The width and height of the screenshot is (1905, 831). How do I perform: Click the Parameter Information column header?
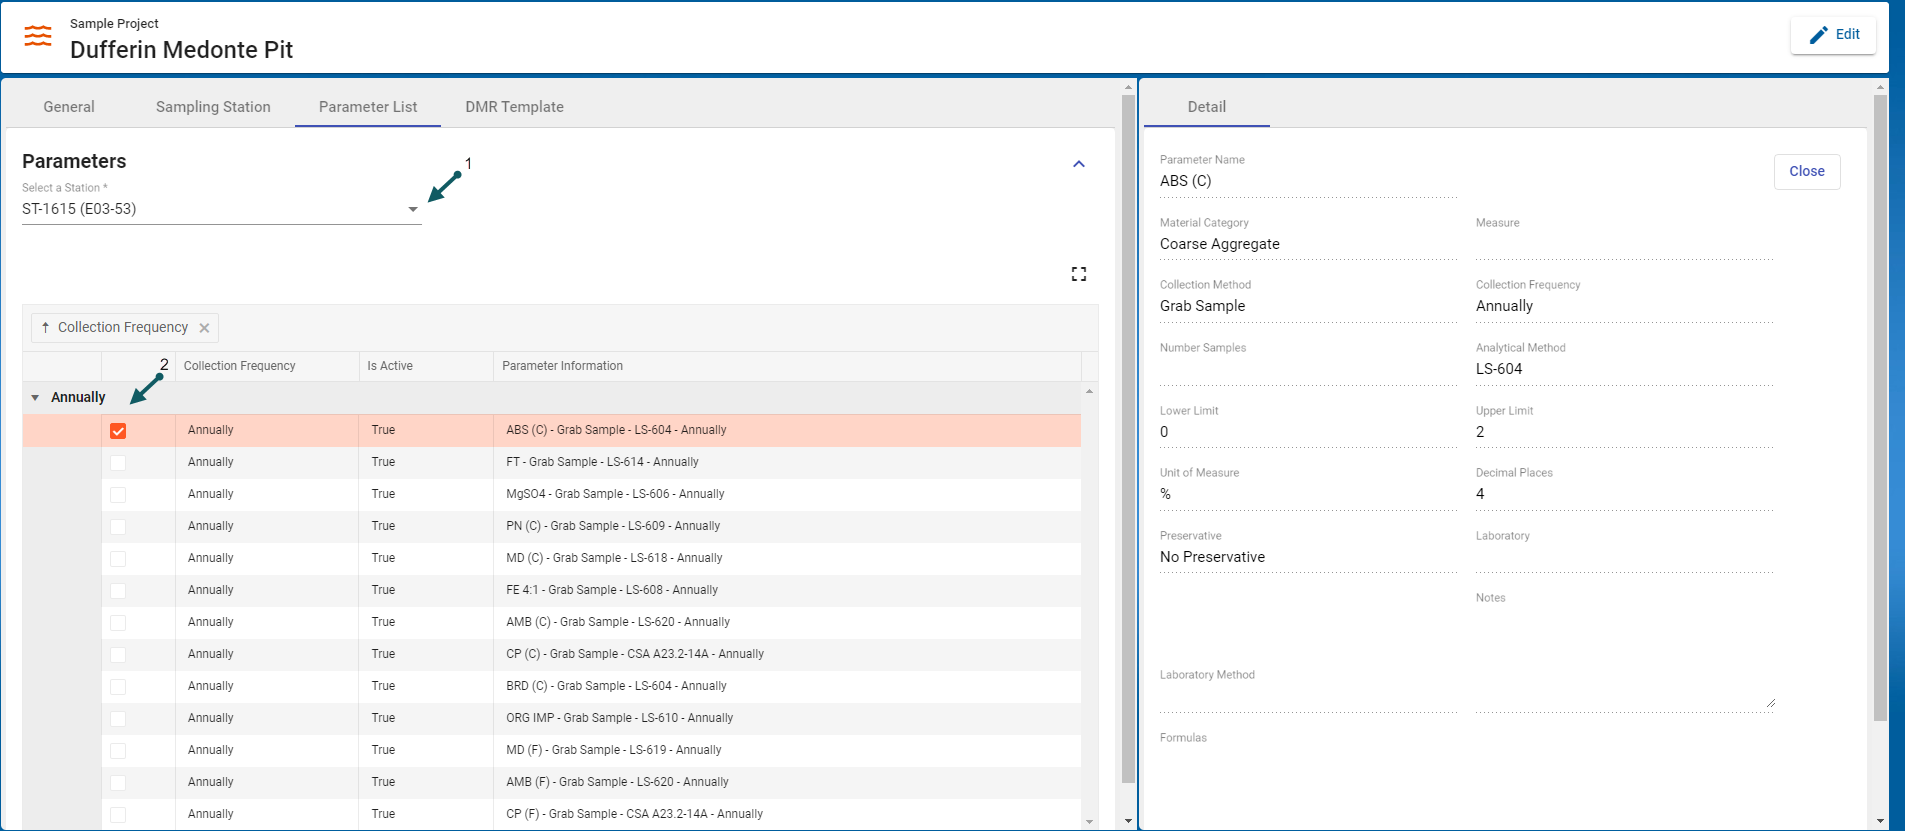click(x=562, y=366)
